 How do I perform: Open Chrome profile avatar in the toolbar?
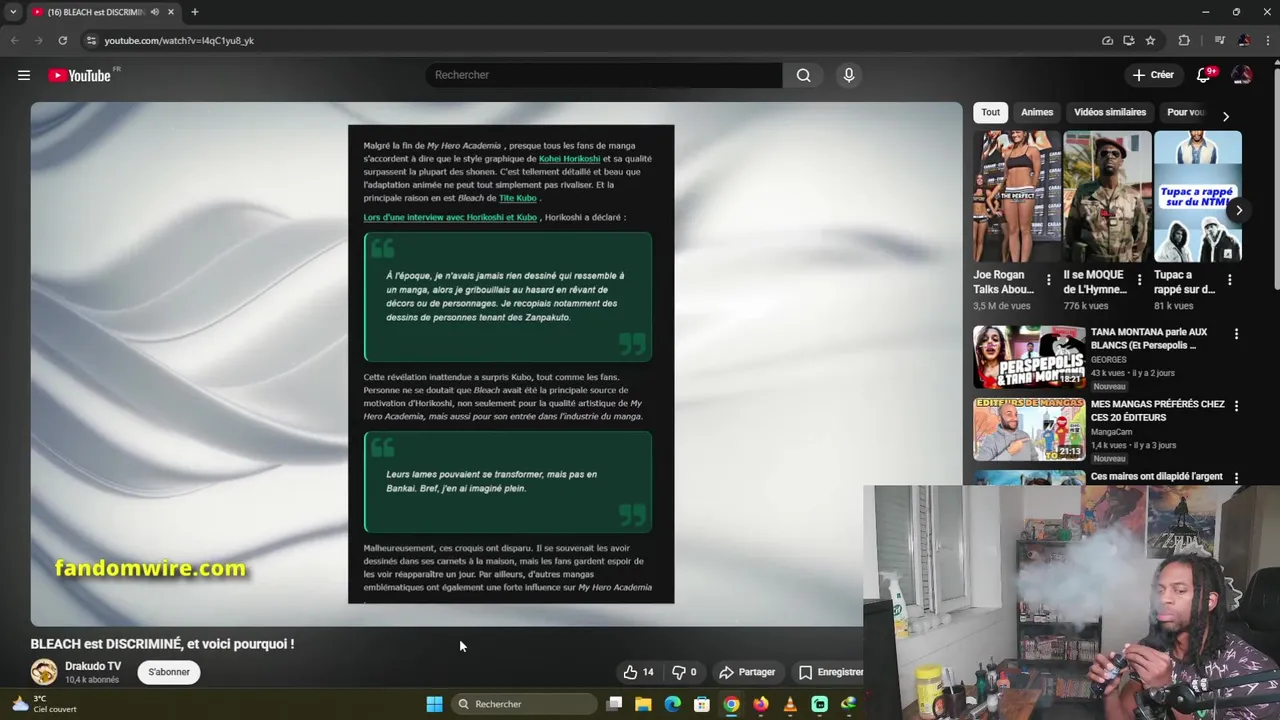(1243, 40)
